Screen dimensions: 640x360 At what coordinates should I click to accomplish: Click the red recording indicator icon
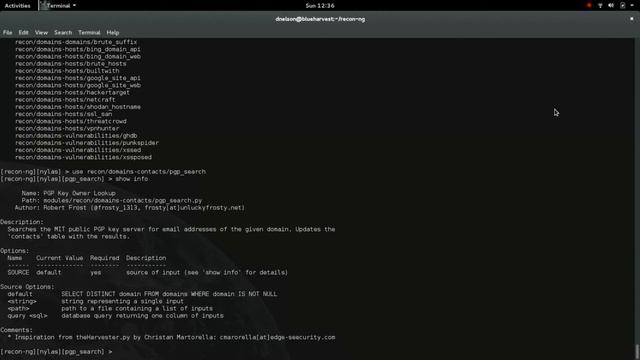click(x=589, y=6)
